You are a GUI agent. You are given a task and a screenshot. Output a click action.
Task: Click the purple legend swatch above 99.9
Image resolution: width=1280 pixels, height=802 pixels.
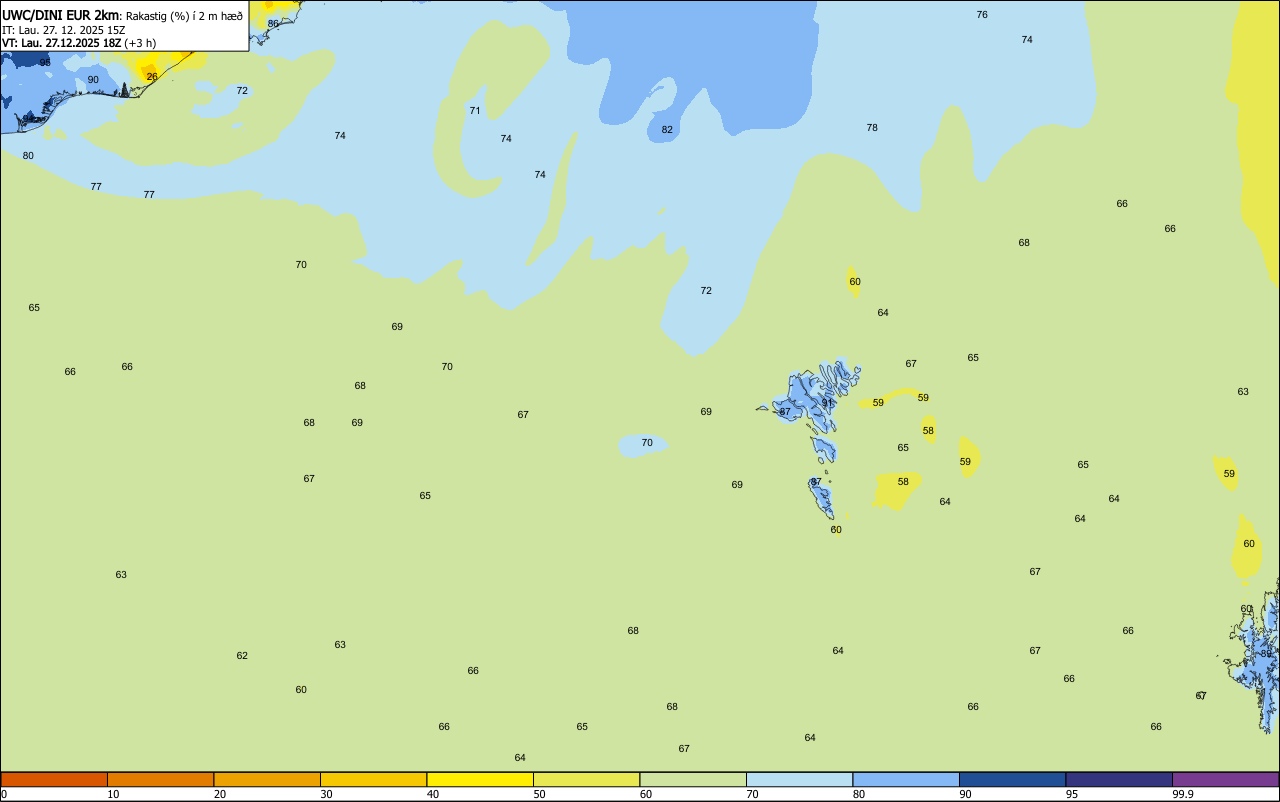click(1225, 779)
